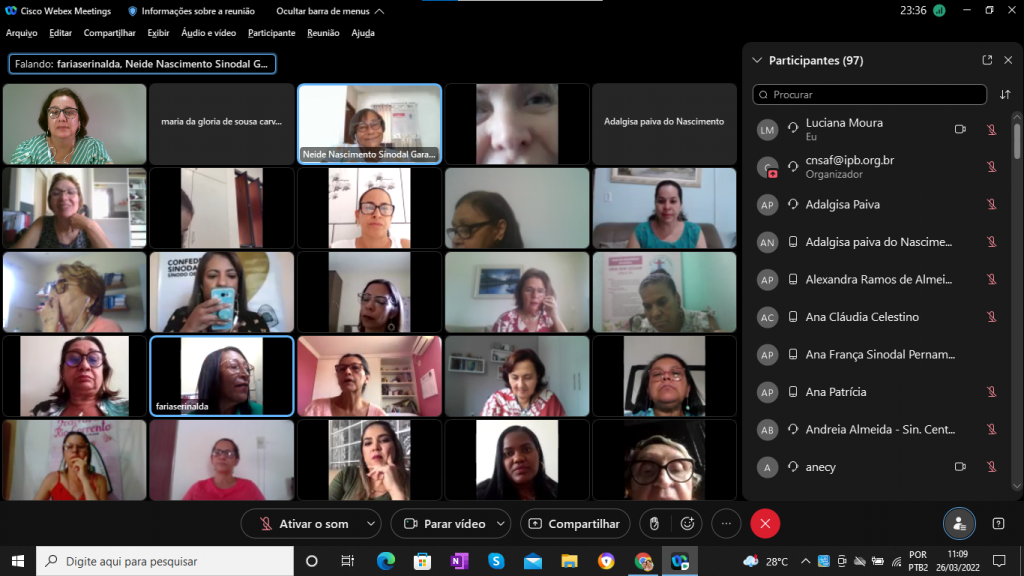Click Luciana Moura's camera icon

960,129
